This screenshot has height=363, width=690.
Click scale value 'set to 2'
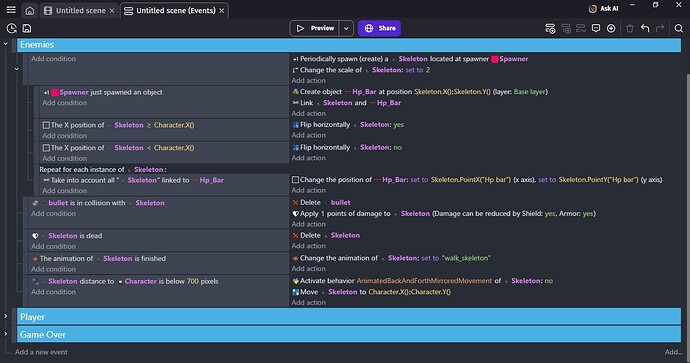point(418,70)
